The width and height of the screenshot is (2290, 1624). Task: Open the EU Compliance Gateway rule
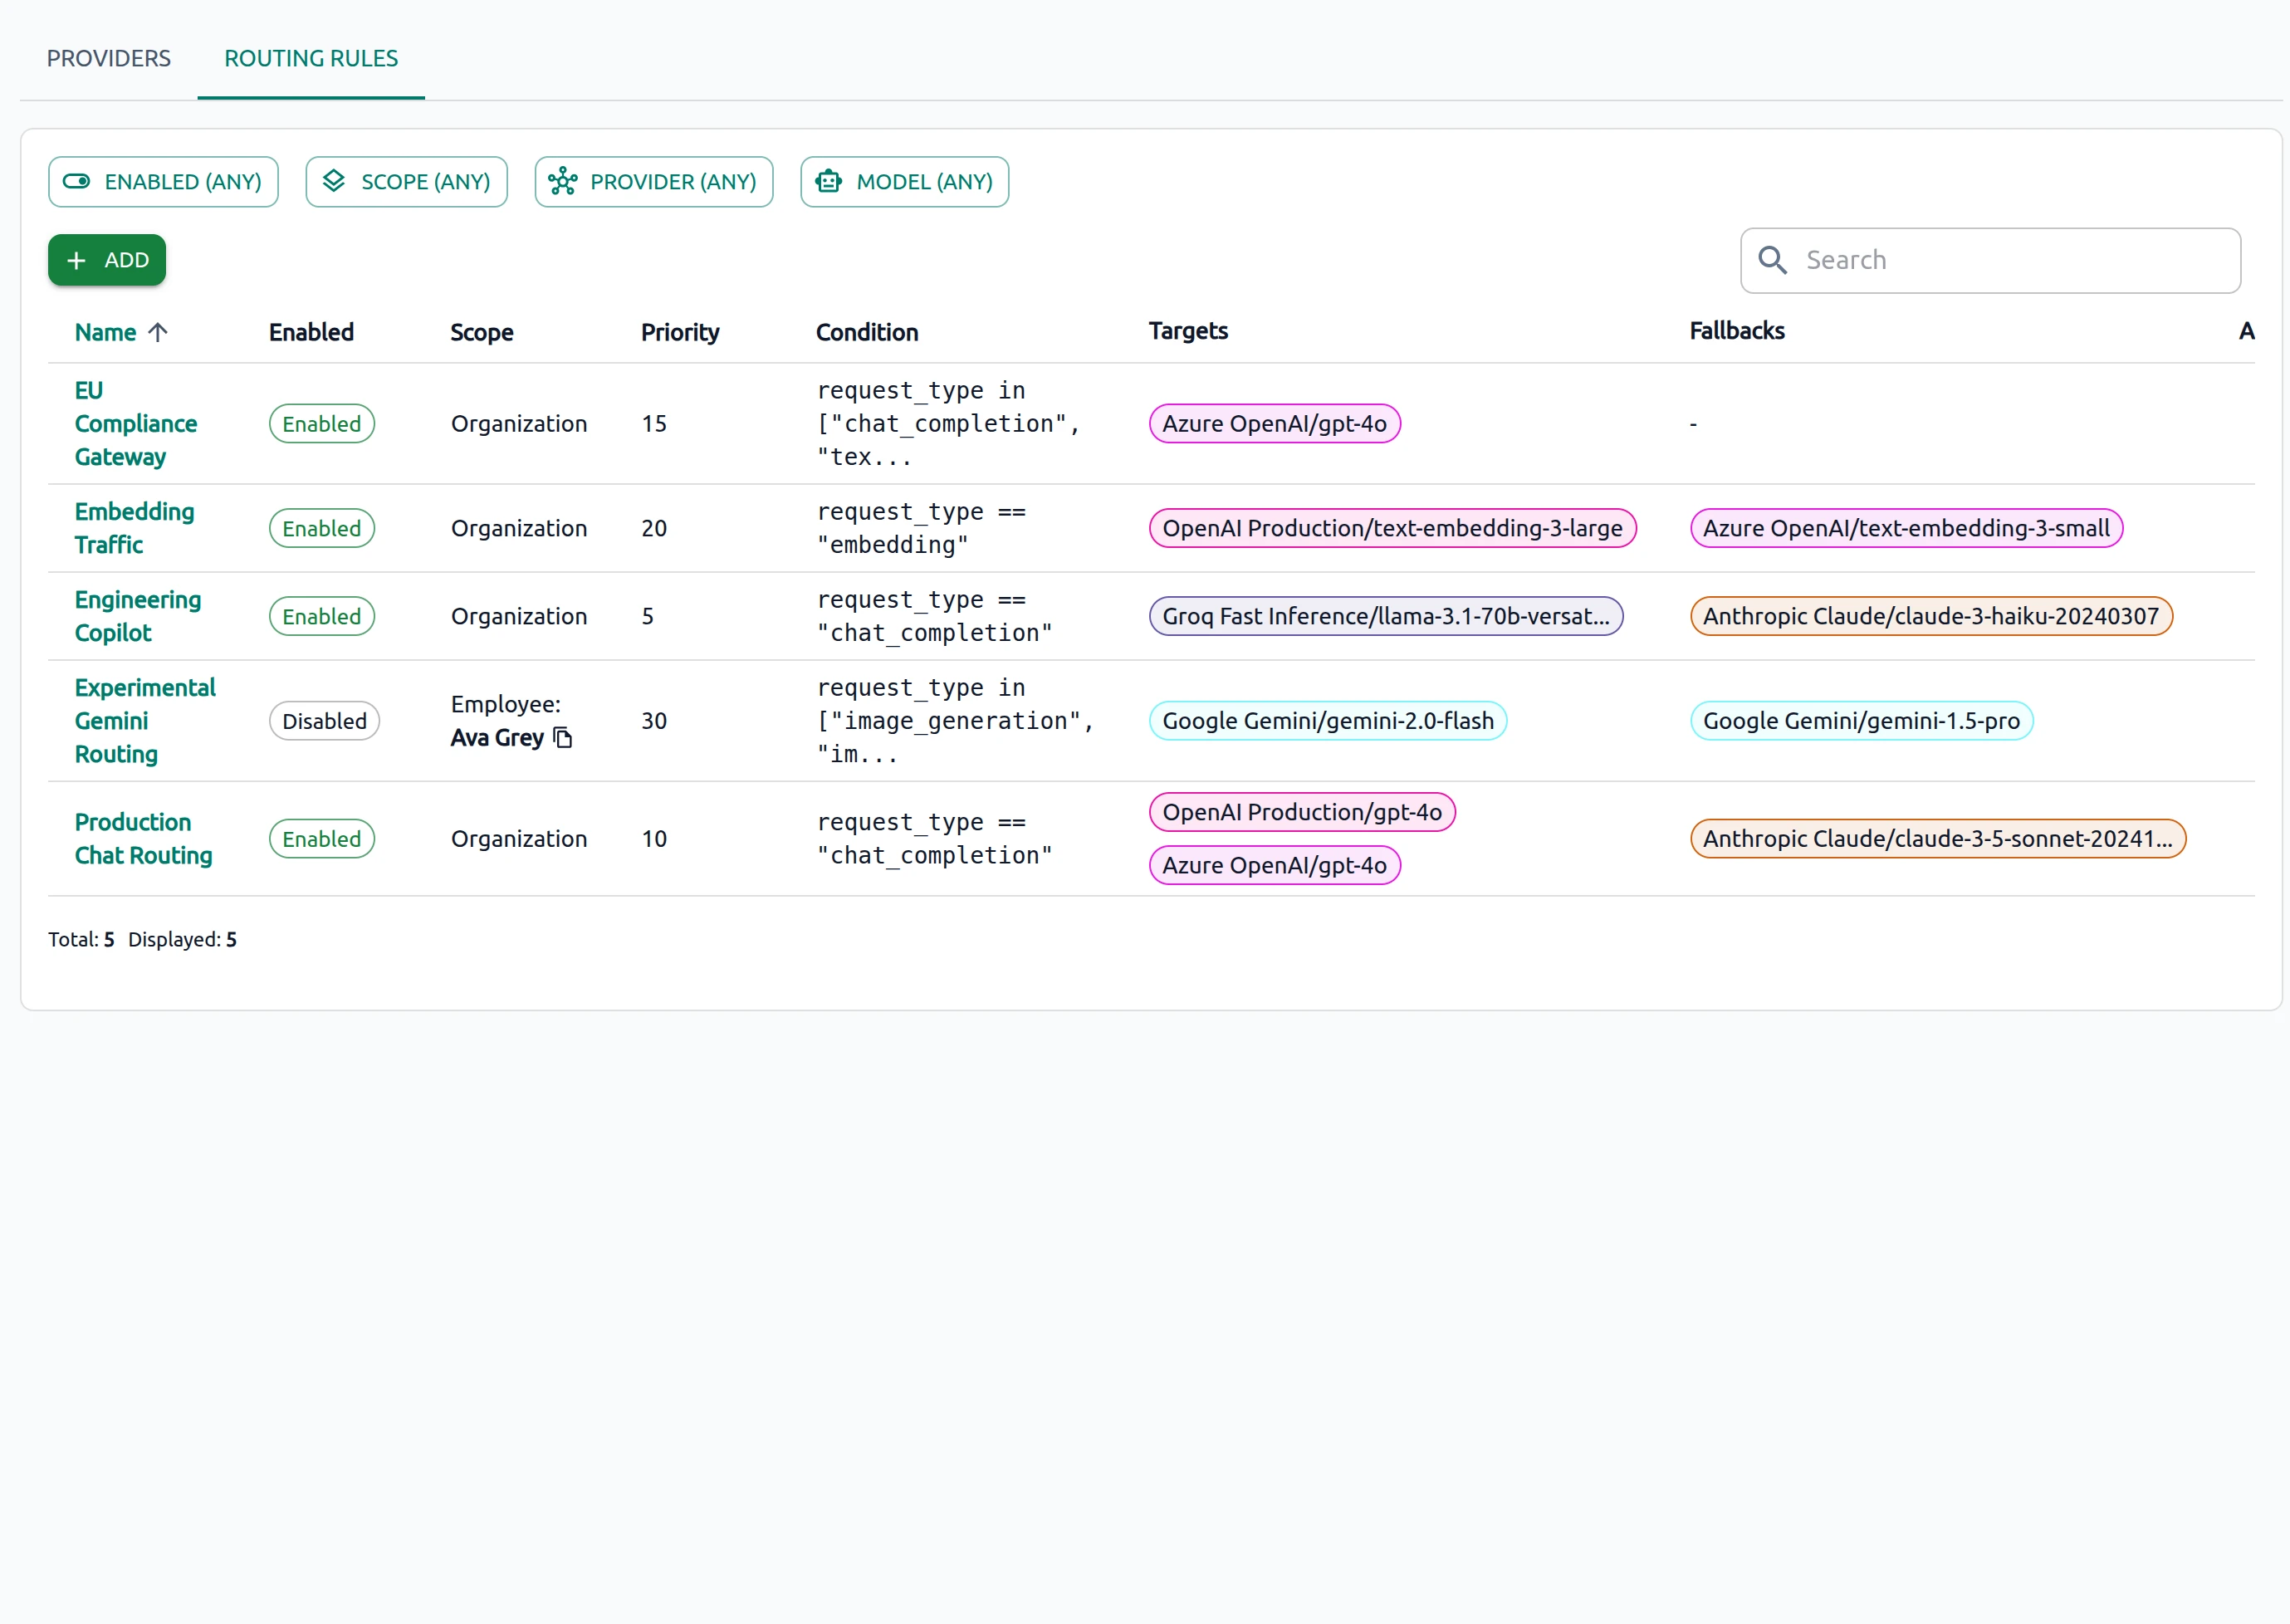tap(135, 424)
